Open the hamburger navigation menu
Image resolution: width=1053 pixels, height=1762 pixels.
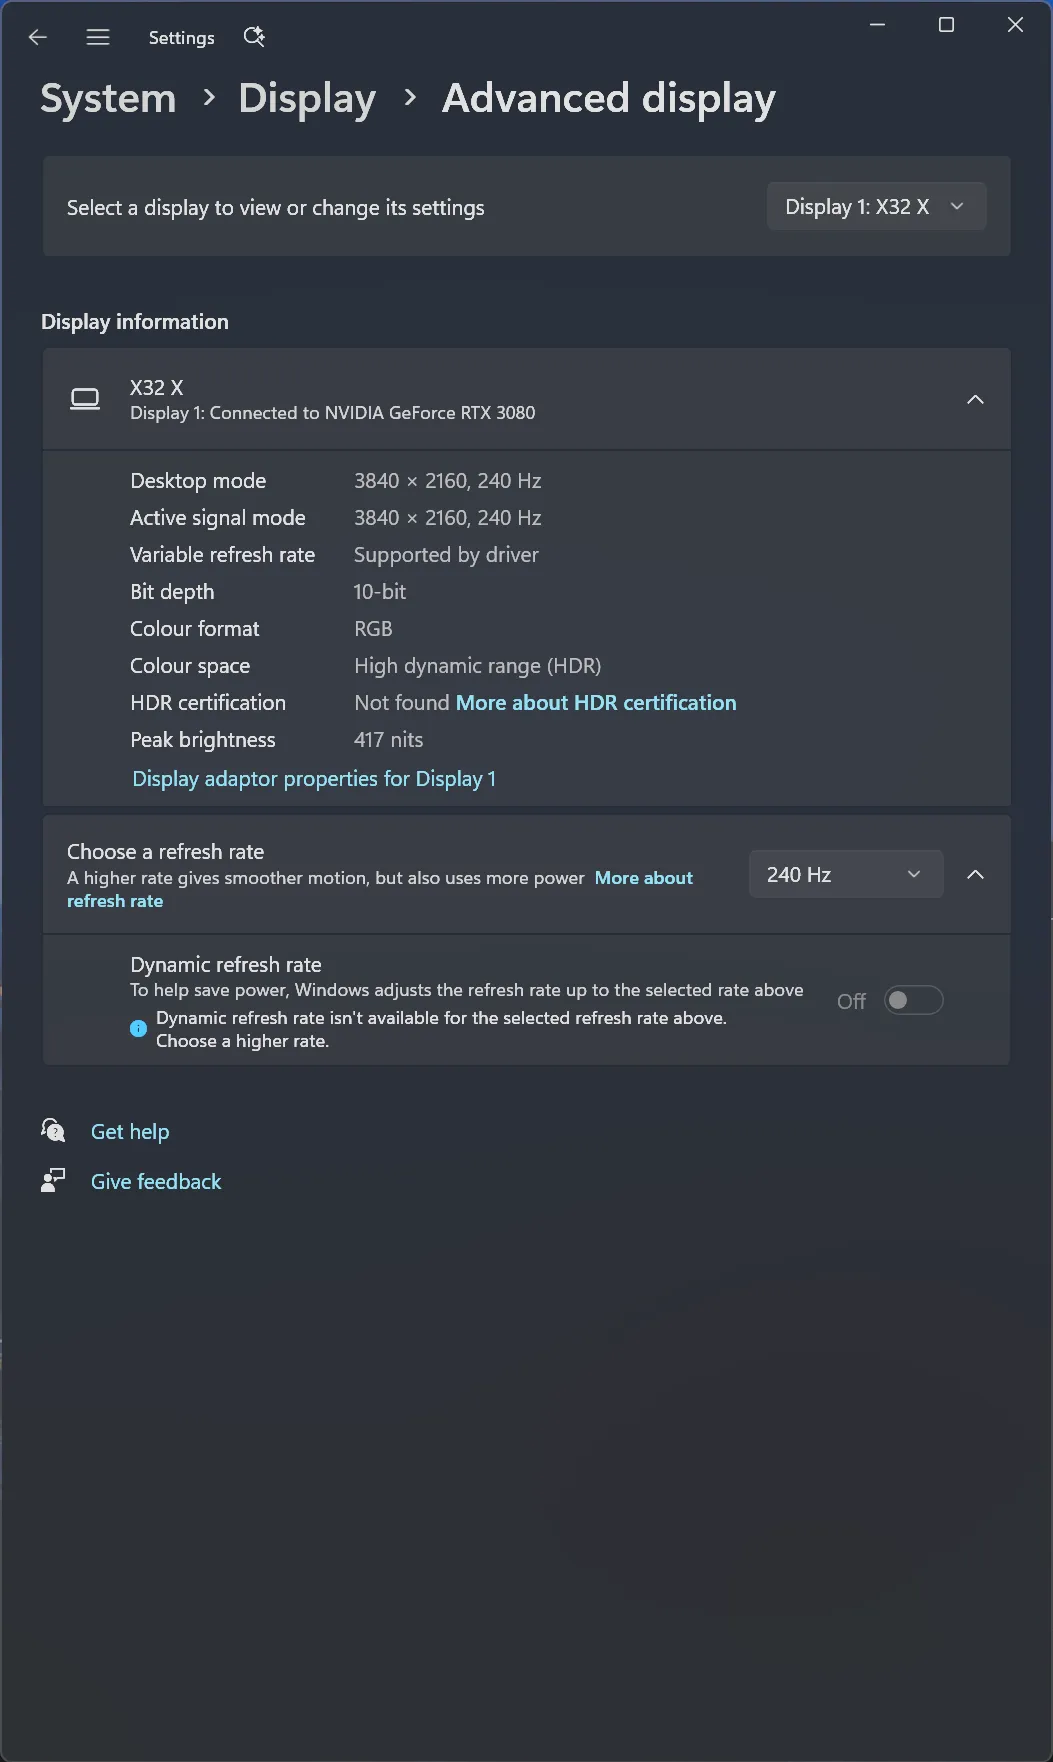point(98,38)
